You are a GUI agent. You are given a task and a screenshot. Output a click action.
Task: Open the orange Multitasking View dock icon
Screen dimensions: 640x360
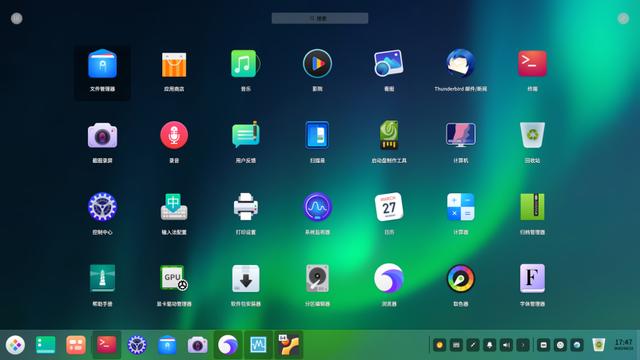pyautogui.click(x=76, y=345)
